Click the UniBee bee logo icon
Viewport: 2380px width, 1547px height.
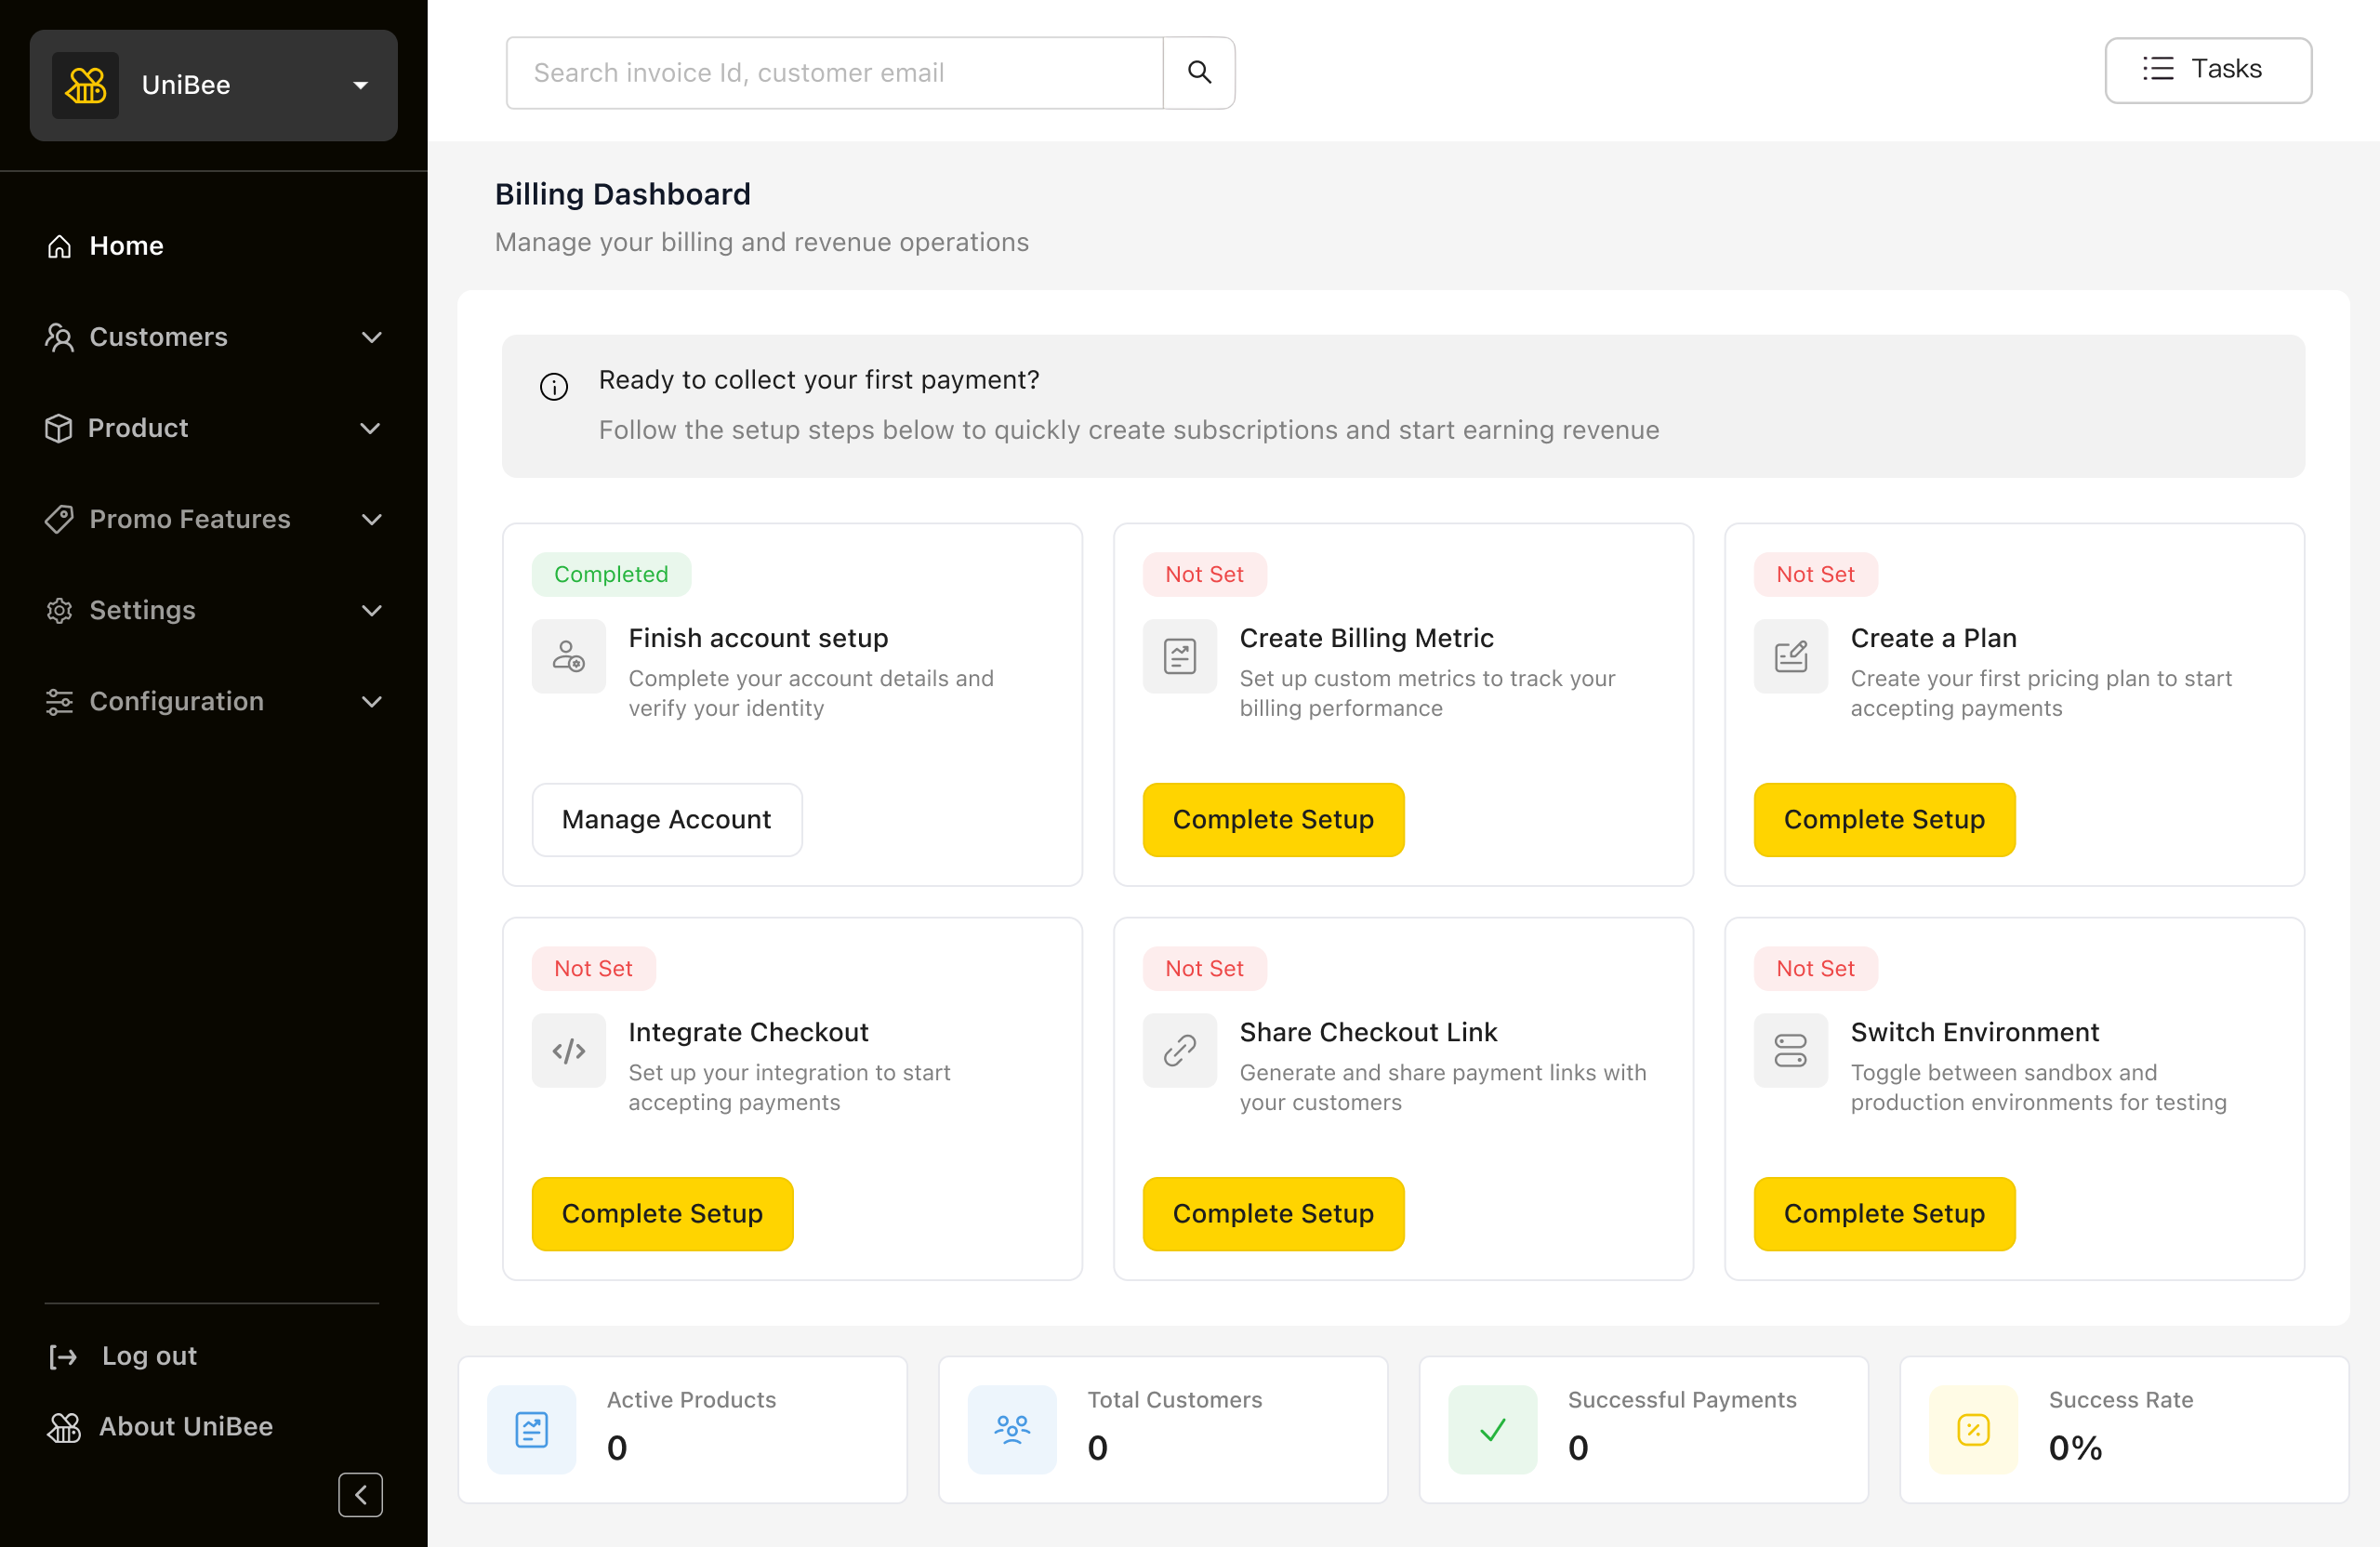pyautogui.click(x=86, y=85)
